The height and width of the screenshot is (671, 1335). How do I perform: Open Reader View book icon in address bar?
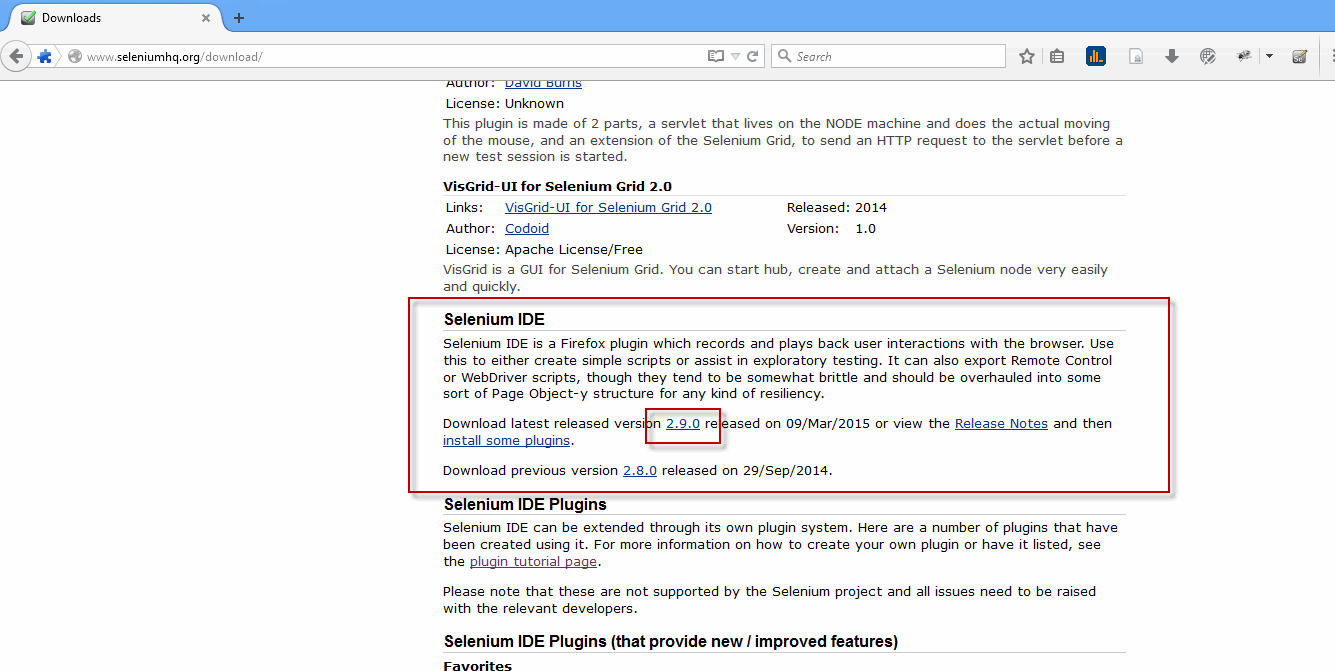(x=715, y=57)
